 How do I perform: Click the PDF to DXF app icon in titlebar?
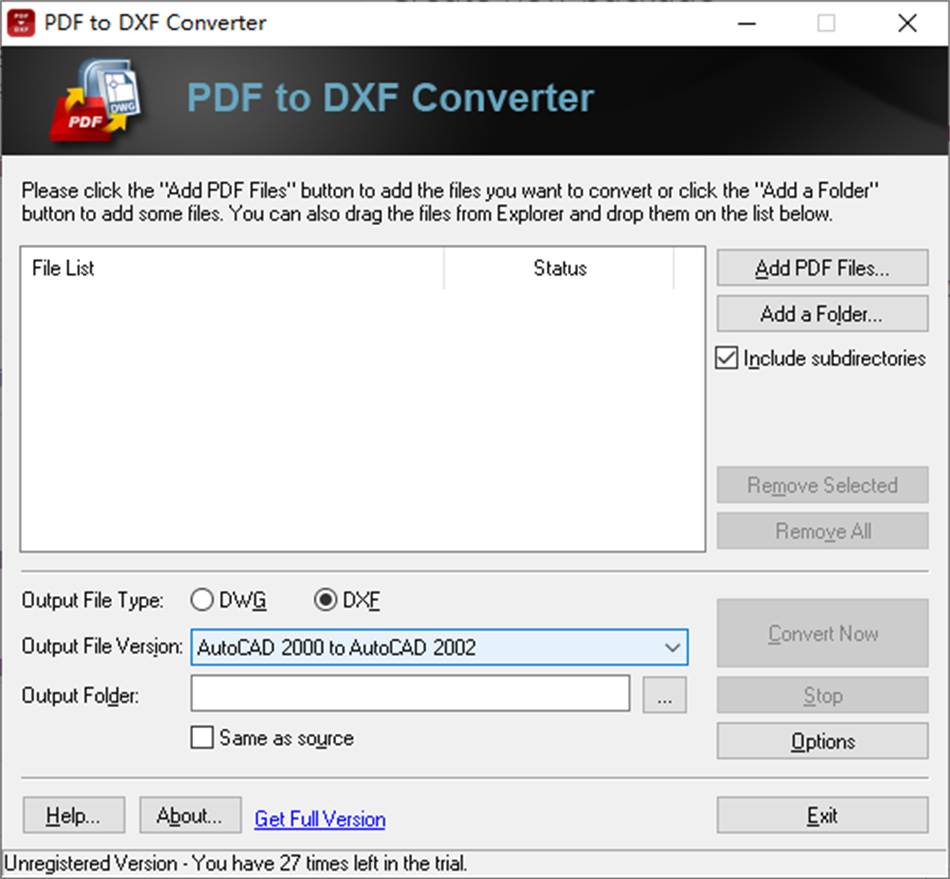coord(21,22)
